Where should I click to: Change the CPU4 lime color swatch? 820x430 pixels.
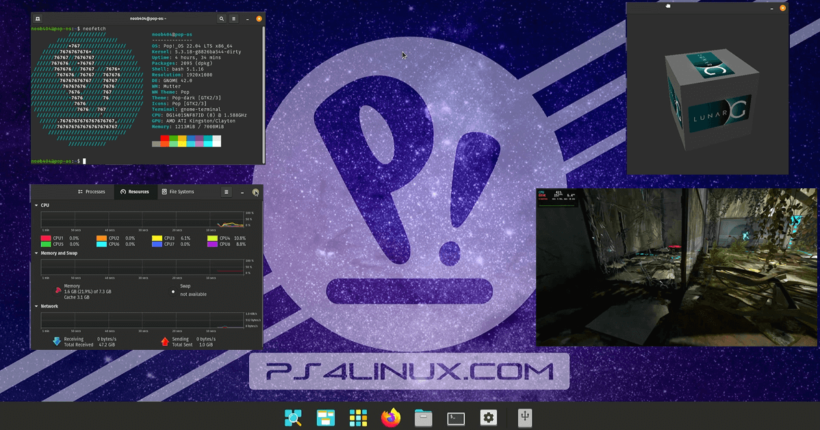pyautogui.click(x=212, y=238)
